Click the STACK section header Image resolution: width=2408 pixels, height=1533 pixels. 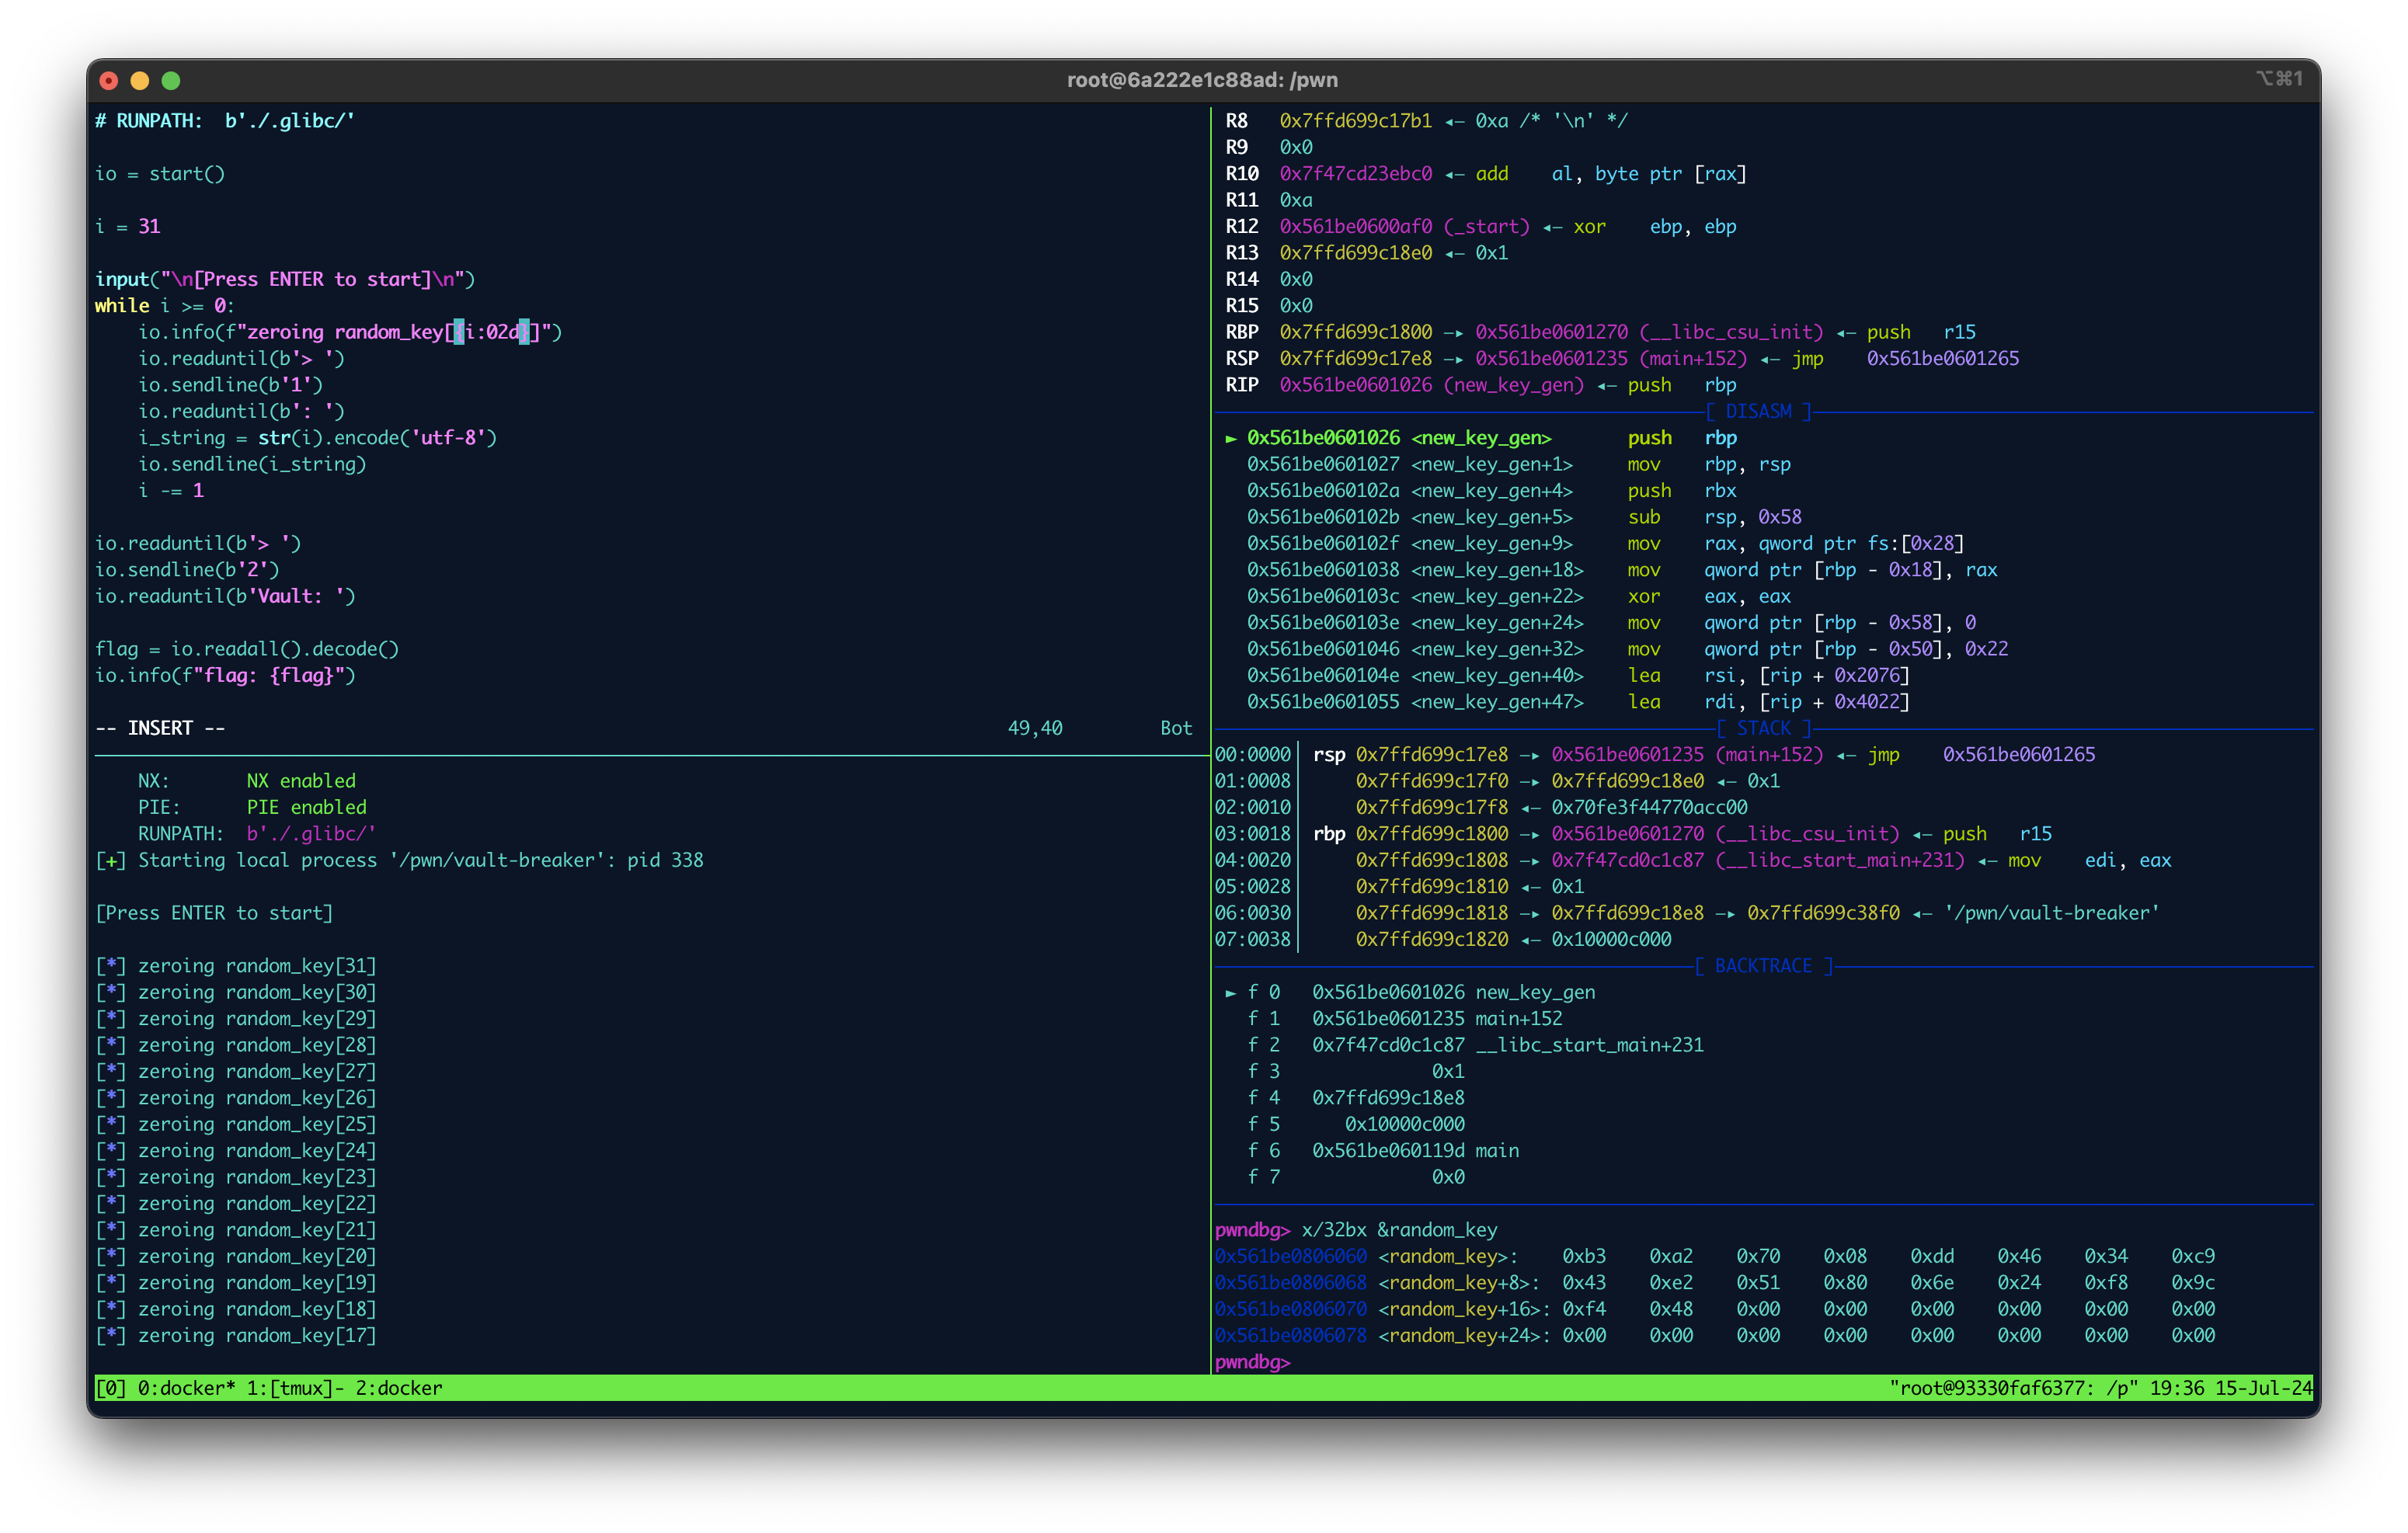[x=1764, y=728]
